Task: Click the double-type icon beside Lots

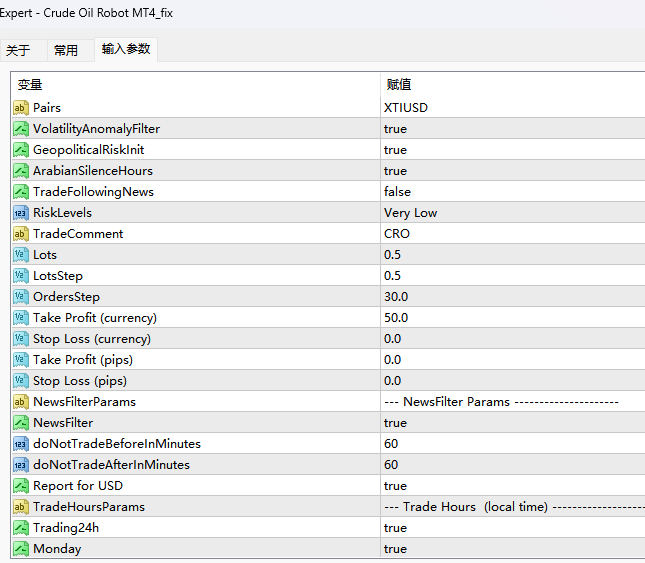Action: point(21,255)
